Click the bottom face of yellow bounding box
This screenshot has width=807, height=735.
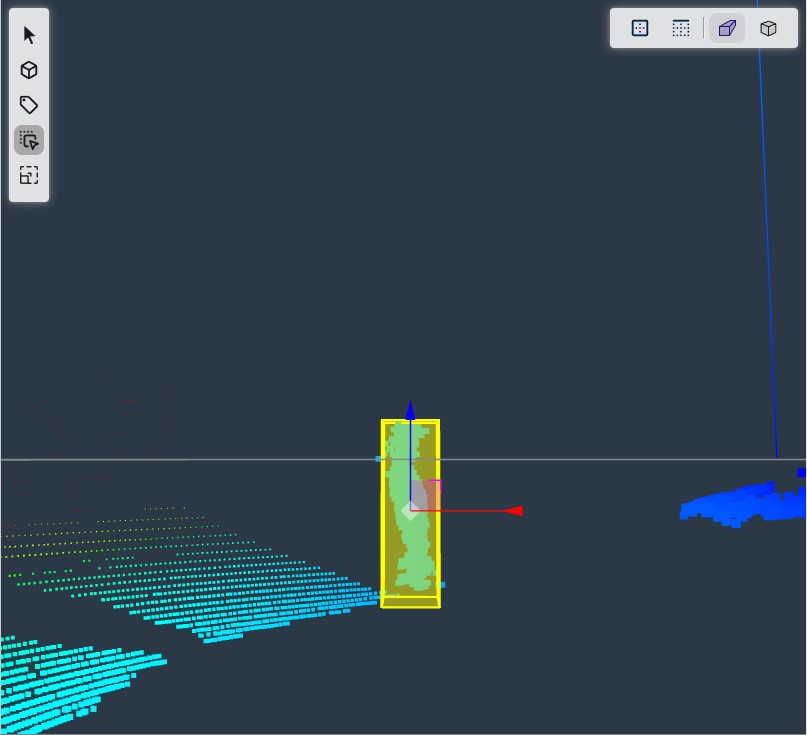[x=410, y=601]
